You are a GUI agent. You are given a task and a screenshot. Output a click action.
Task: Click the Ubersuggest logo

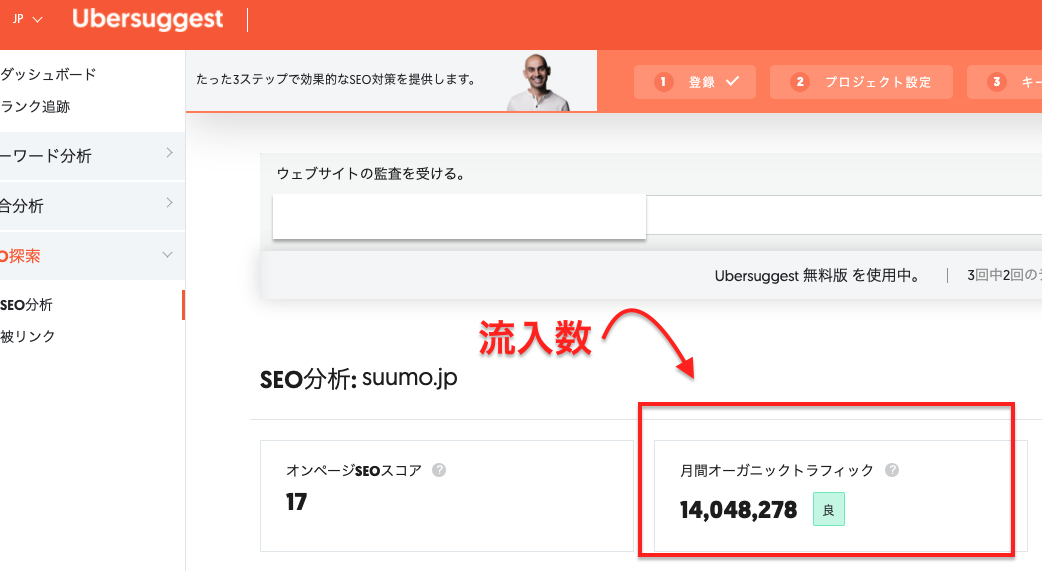[148, 19]
